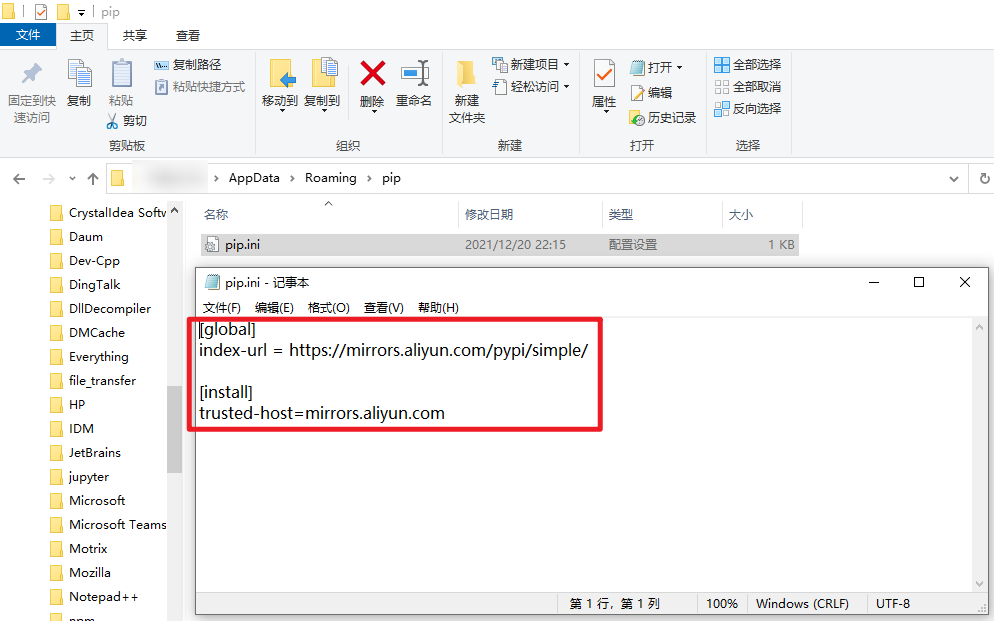
Task: Open Notepad Format (格式) menu
Action: tap(328, 308)
